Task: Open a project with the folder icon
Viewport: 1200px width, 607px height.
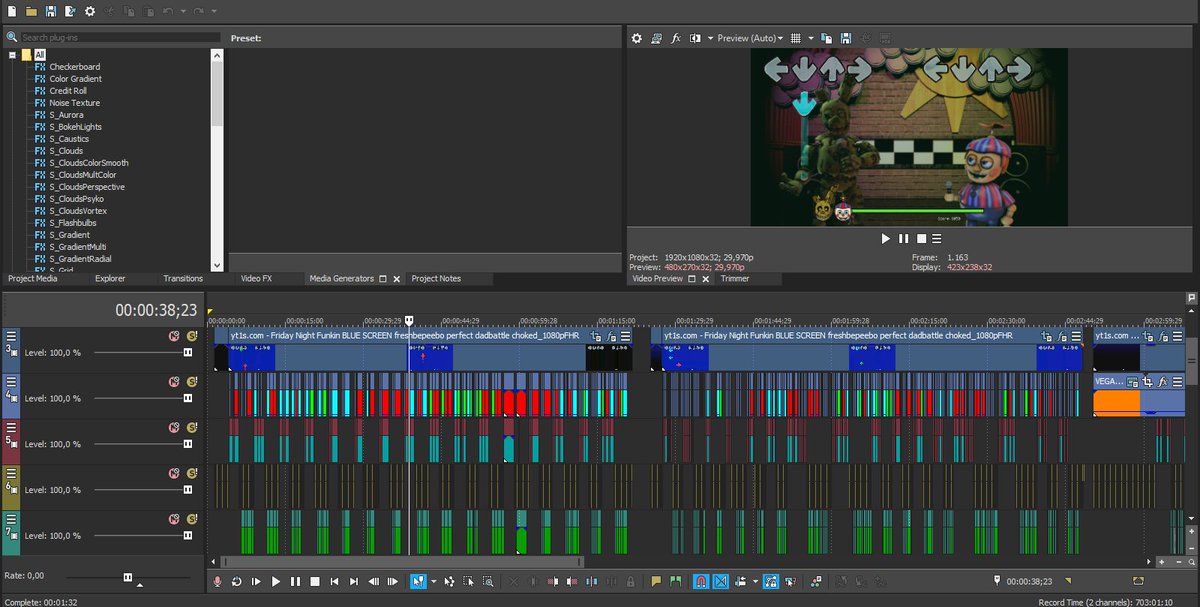Action: point(31,11)
